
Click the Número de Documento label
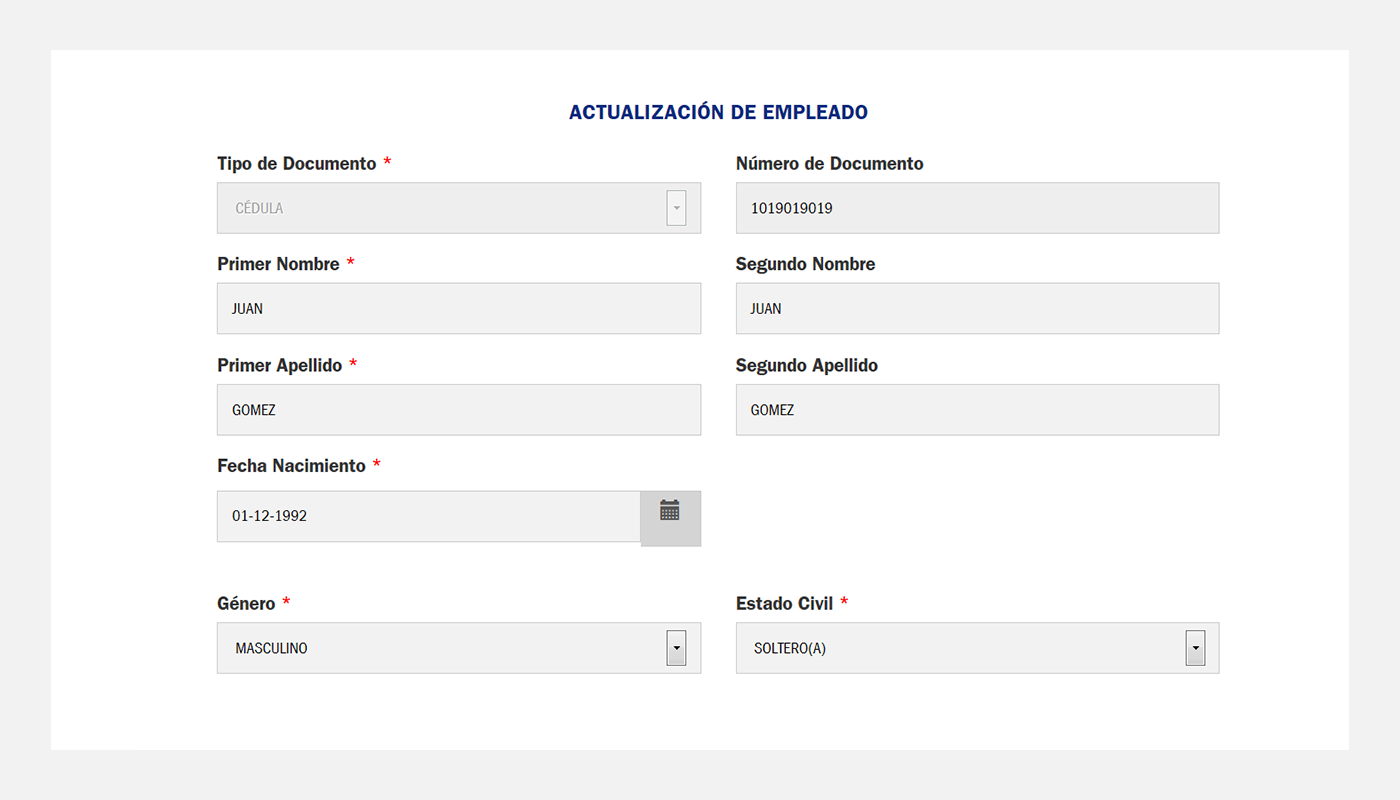[829, 163]
